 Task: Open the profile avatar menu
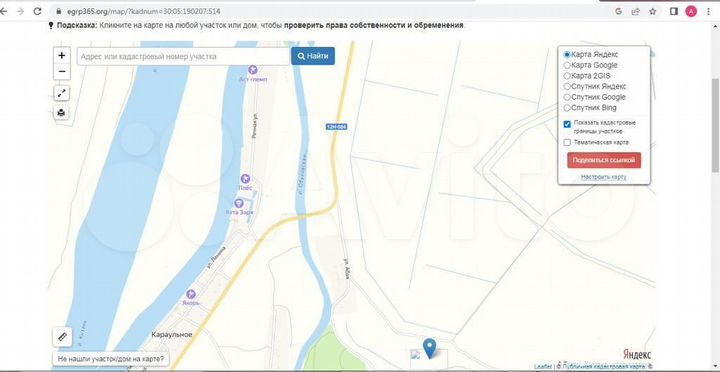tap(691, 11)
